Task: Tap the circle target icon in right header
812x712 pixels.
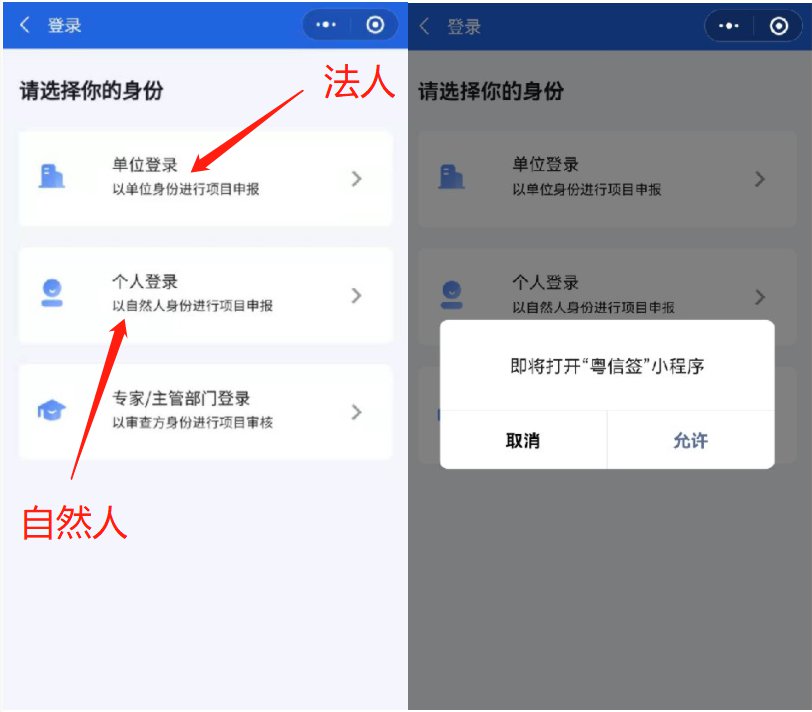Action: click(778, 25)
